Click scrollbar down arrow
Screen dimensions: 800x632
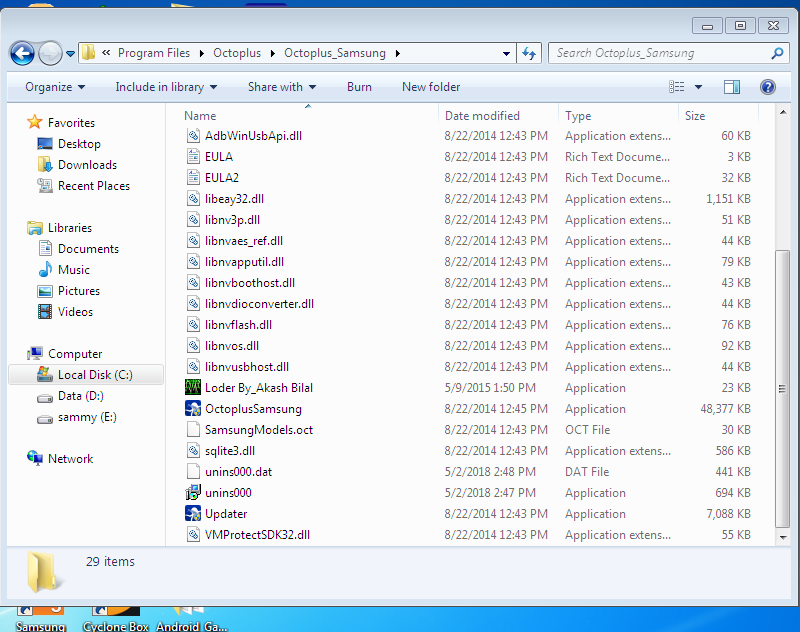pos(783,537)
